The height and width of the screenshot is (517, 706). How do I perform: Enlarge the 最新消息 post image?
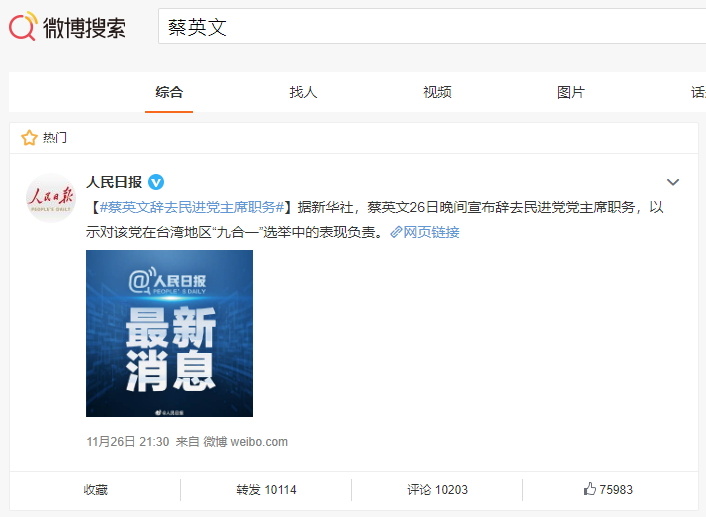[169, 333]
